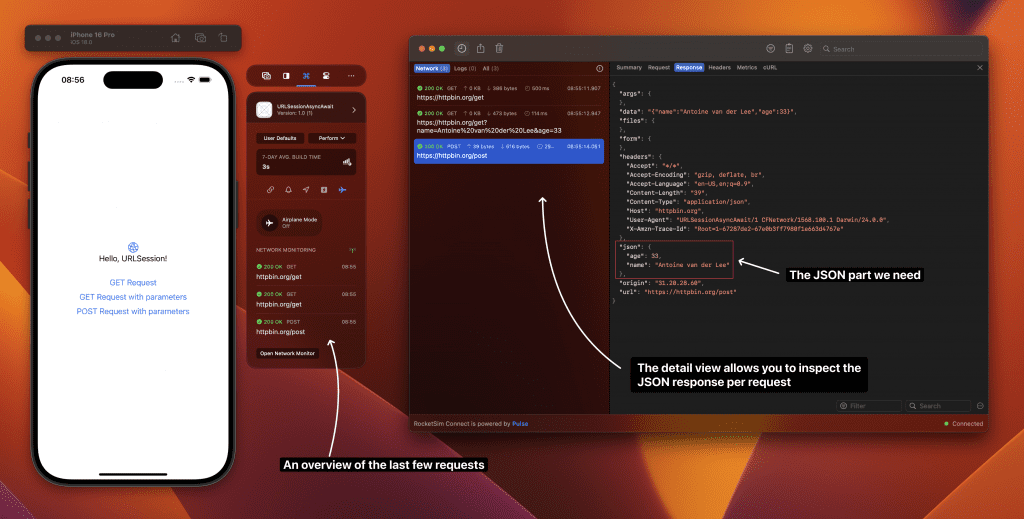Click the clipboard icon in monitor toolbar
This screenshot has width=1024, height=519.
click(x=789, y=48)
